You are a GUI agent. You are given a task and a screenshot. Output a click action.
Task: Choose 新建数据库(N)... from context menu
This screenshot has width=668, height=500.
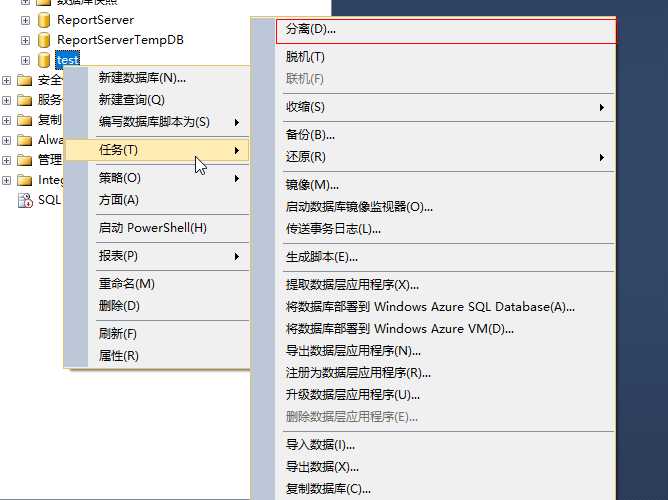157,78
